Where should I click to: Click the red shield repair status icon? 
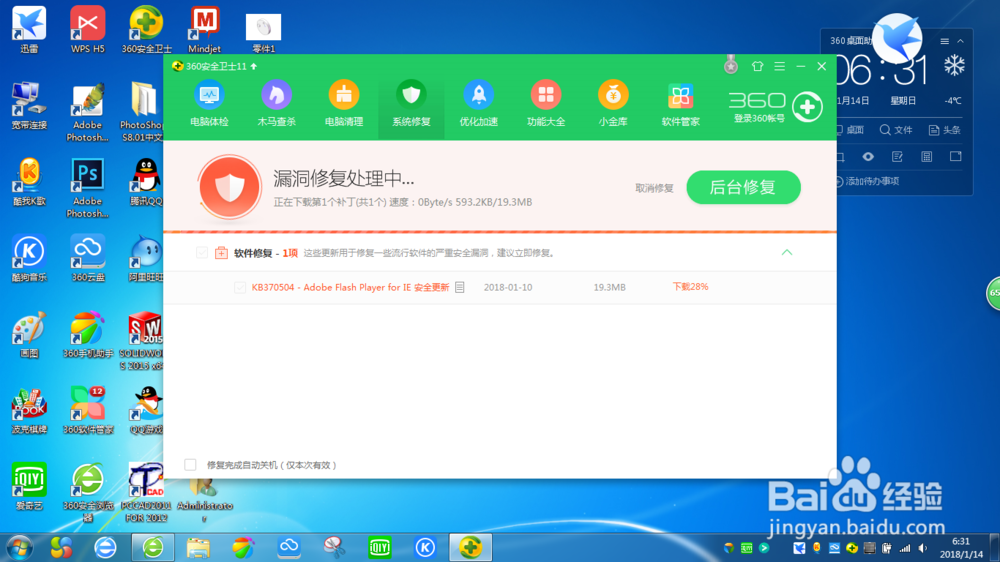[230, 187]
